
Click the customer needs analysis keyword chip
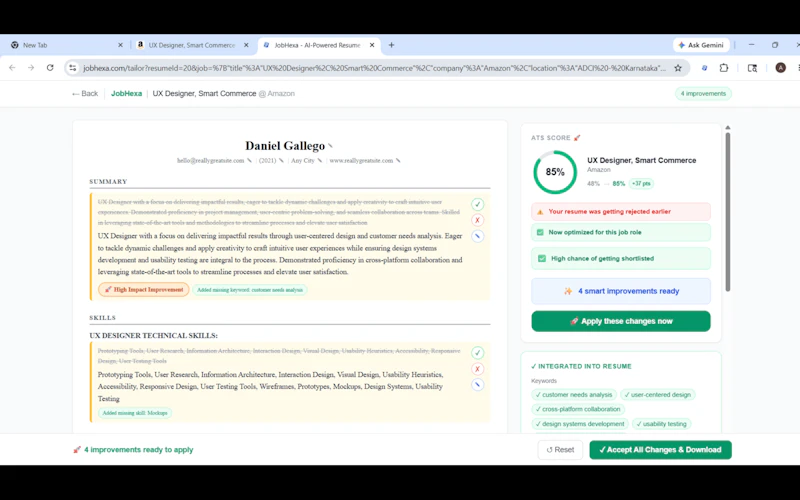point(573,394)
